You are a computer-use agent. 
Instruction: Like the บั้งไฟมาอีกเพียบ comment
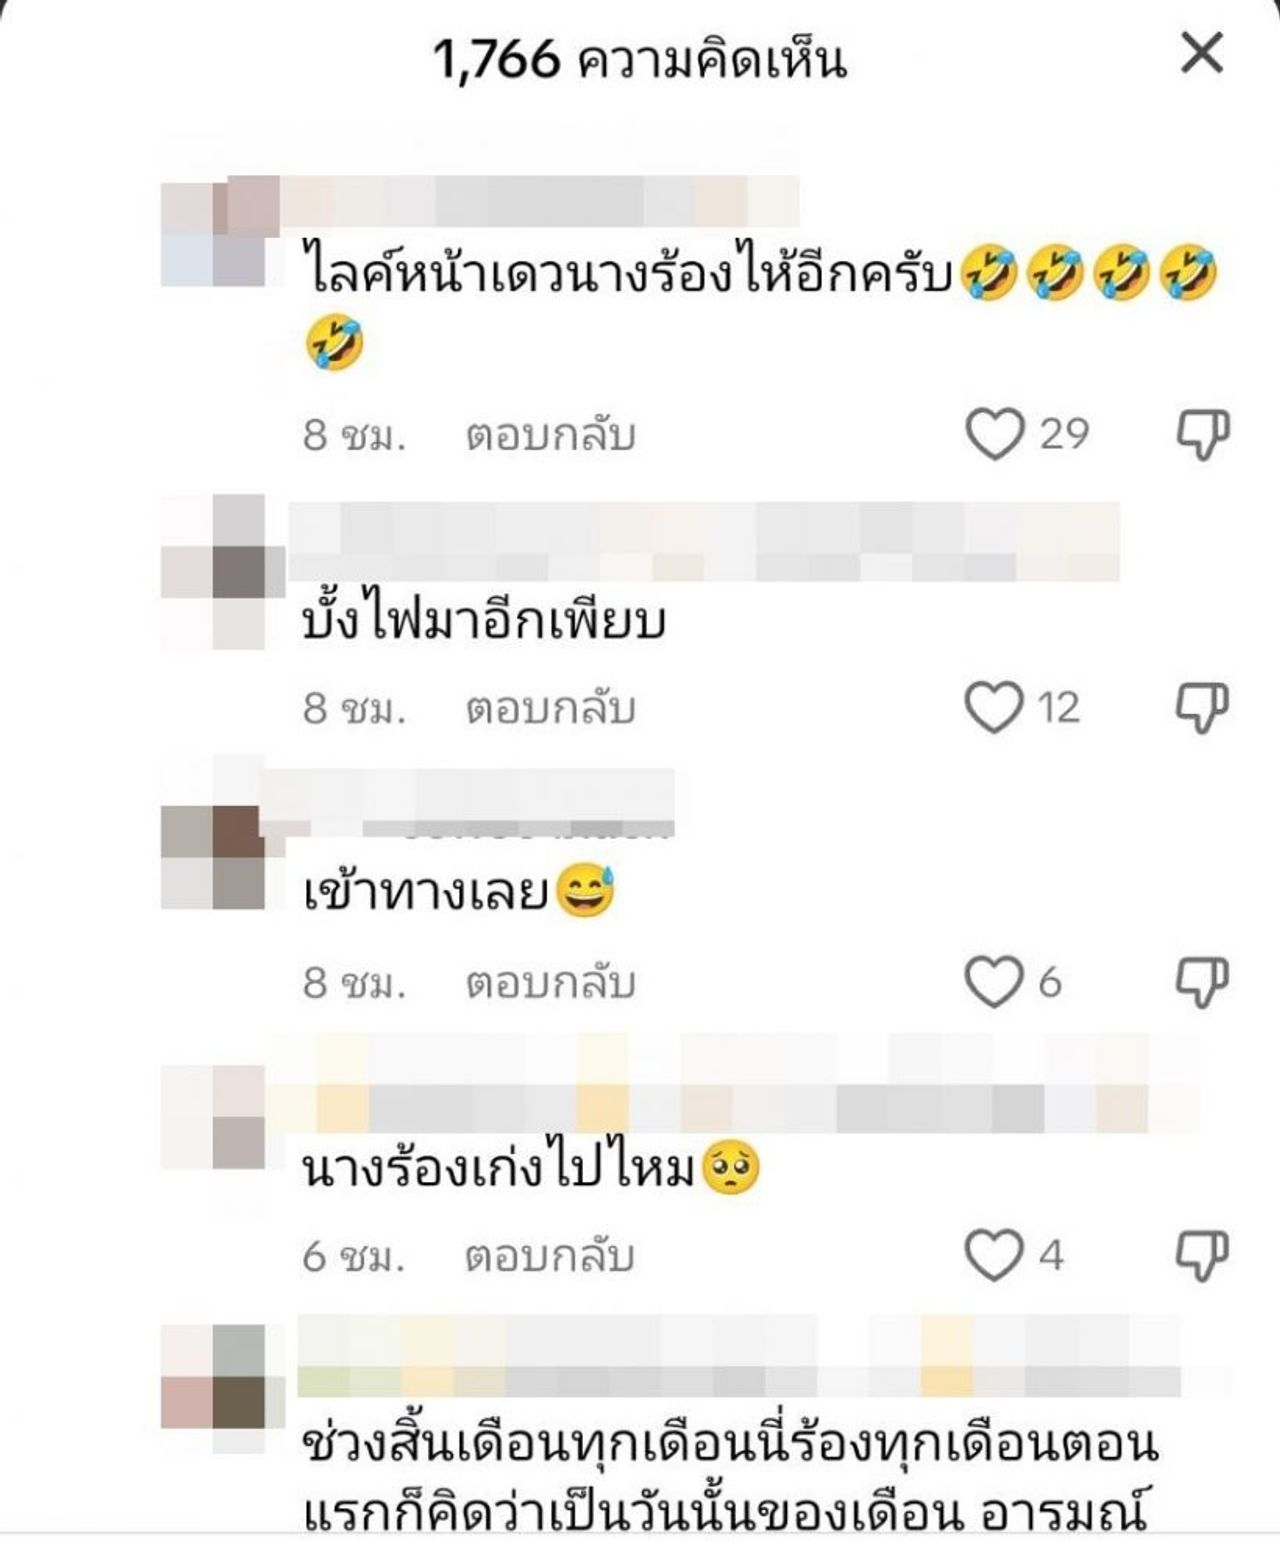994,707
